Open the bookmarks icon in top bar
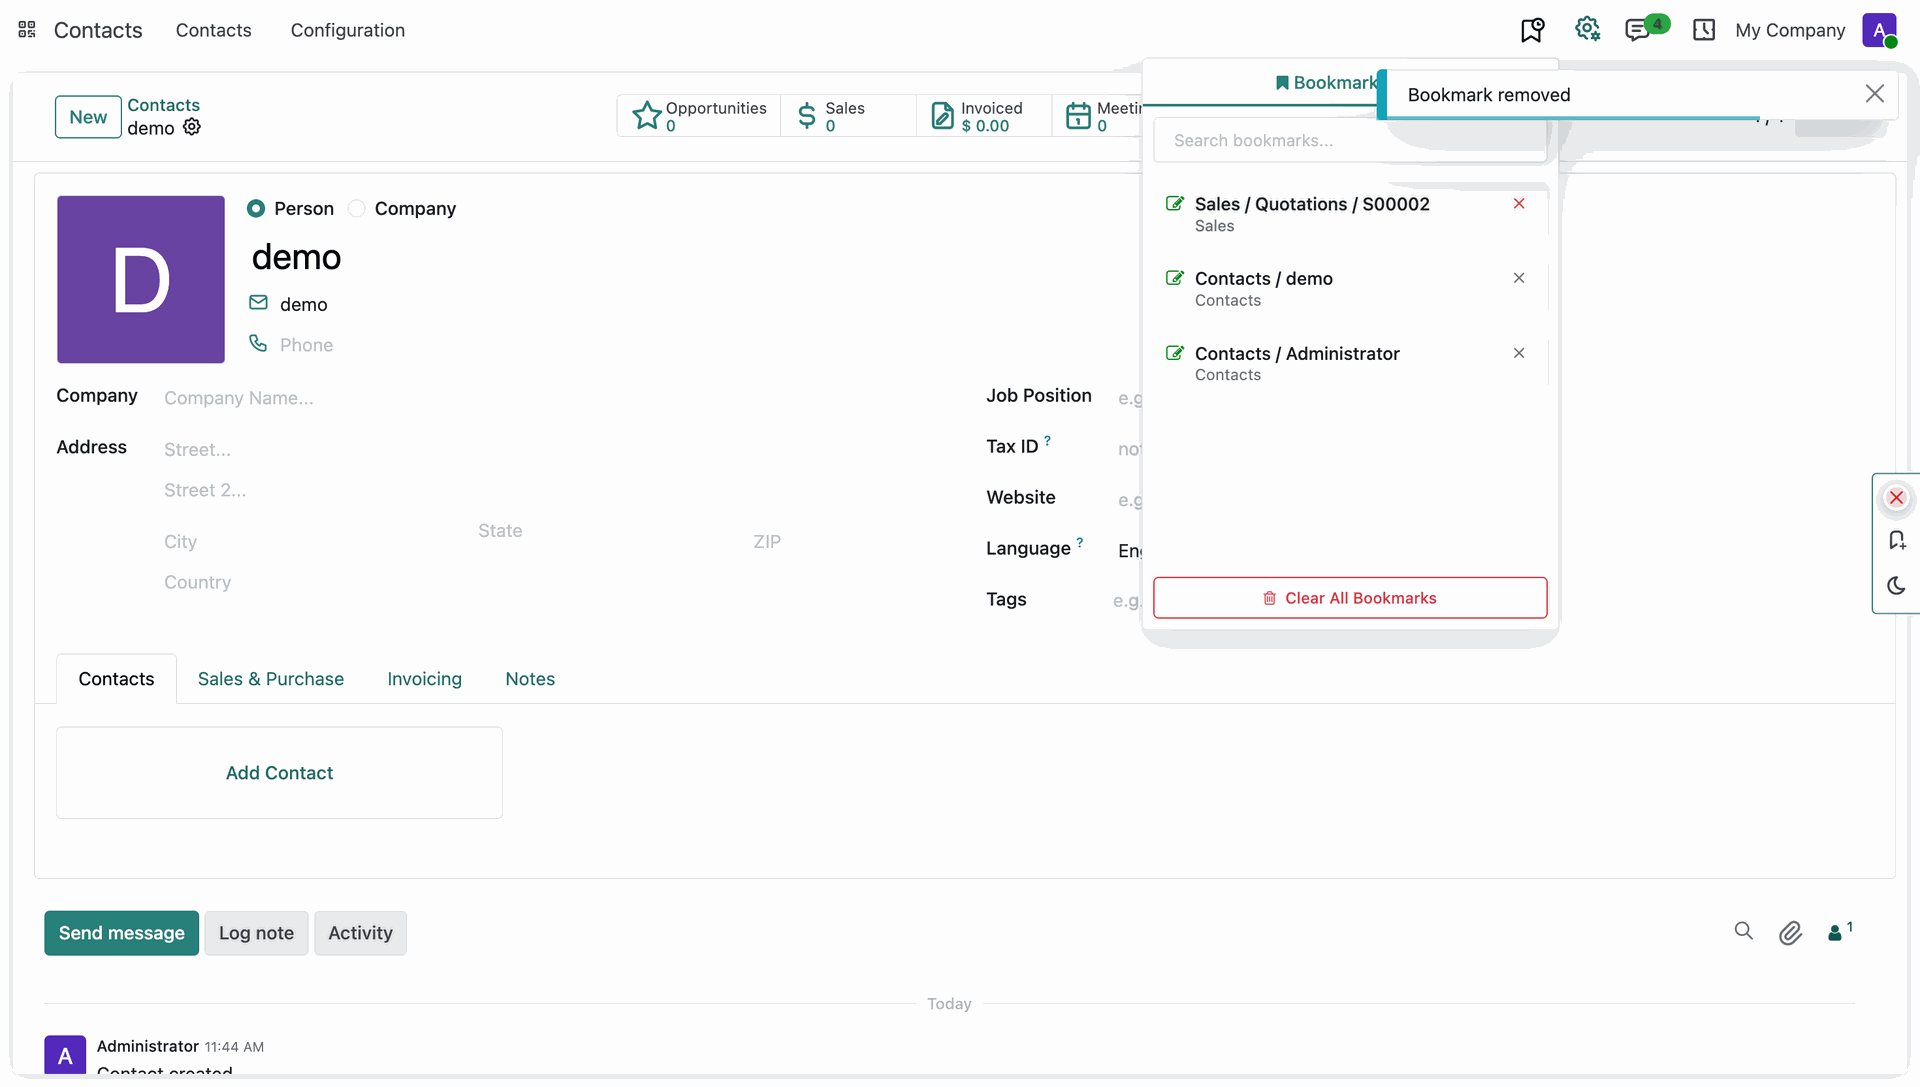This screenshot has width=1920, height=1087. point(1532,30)
